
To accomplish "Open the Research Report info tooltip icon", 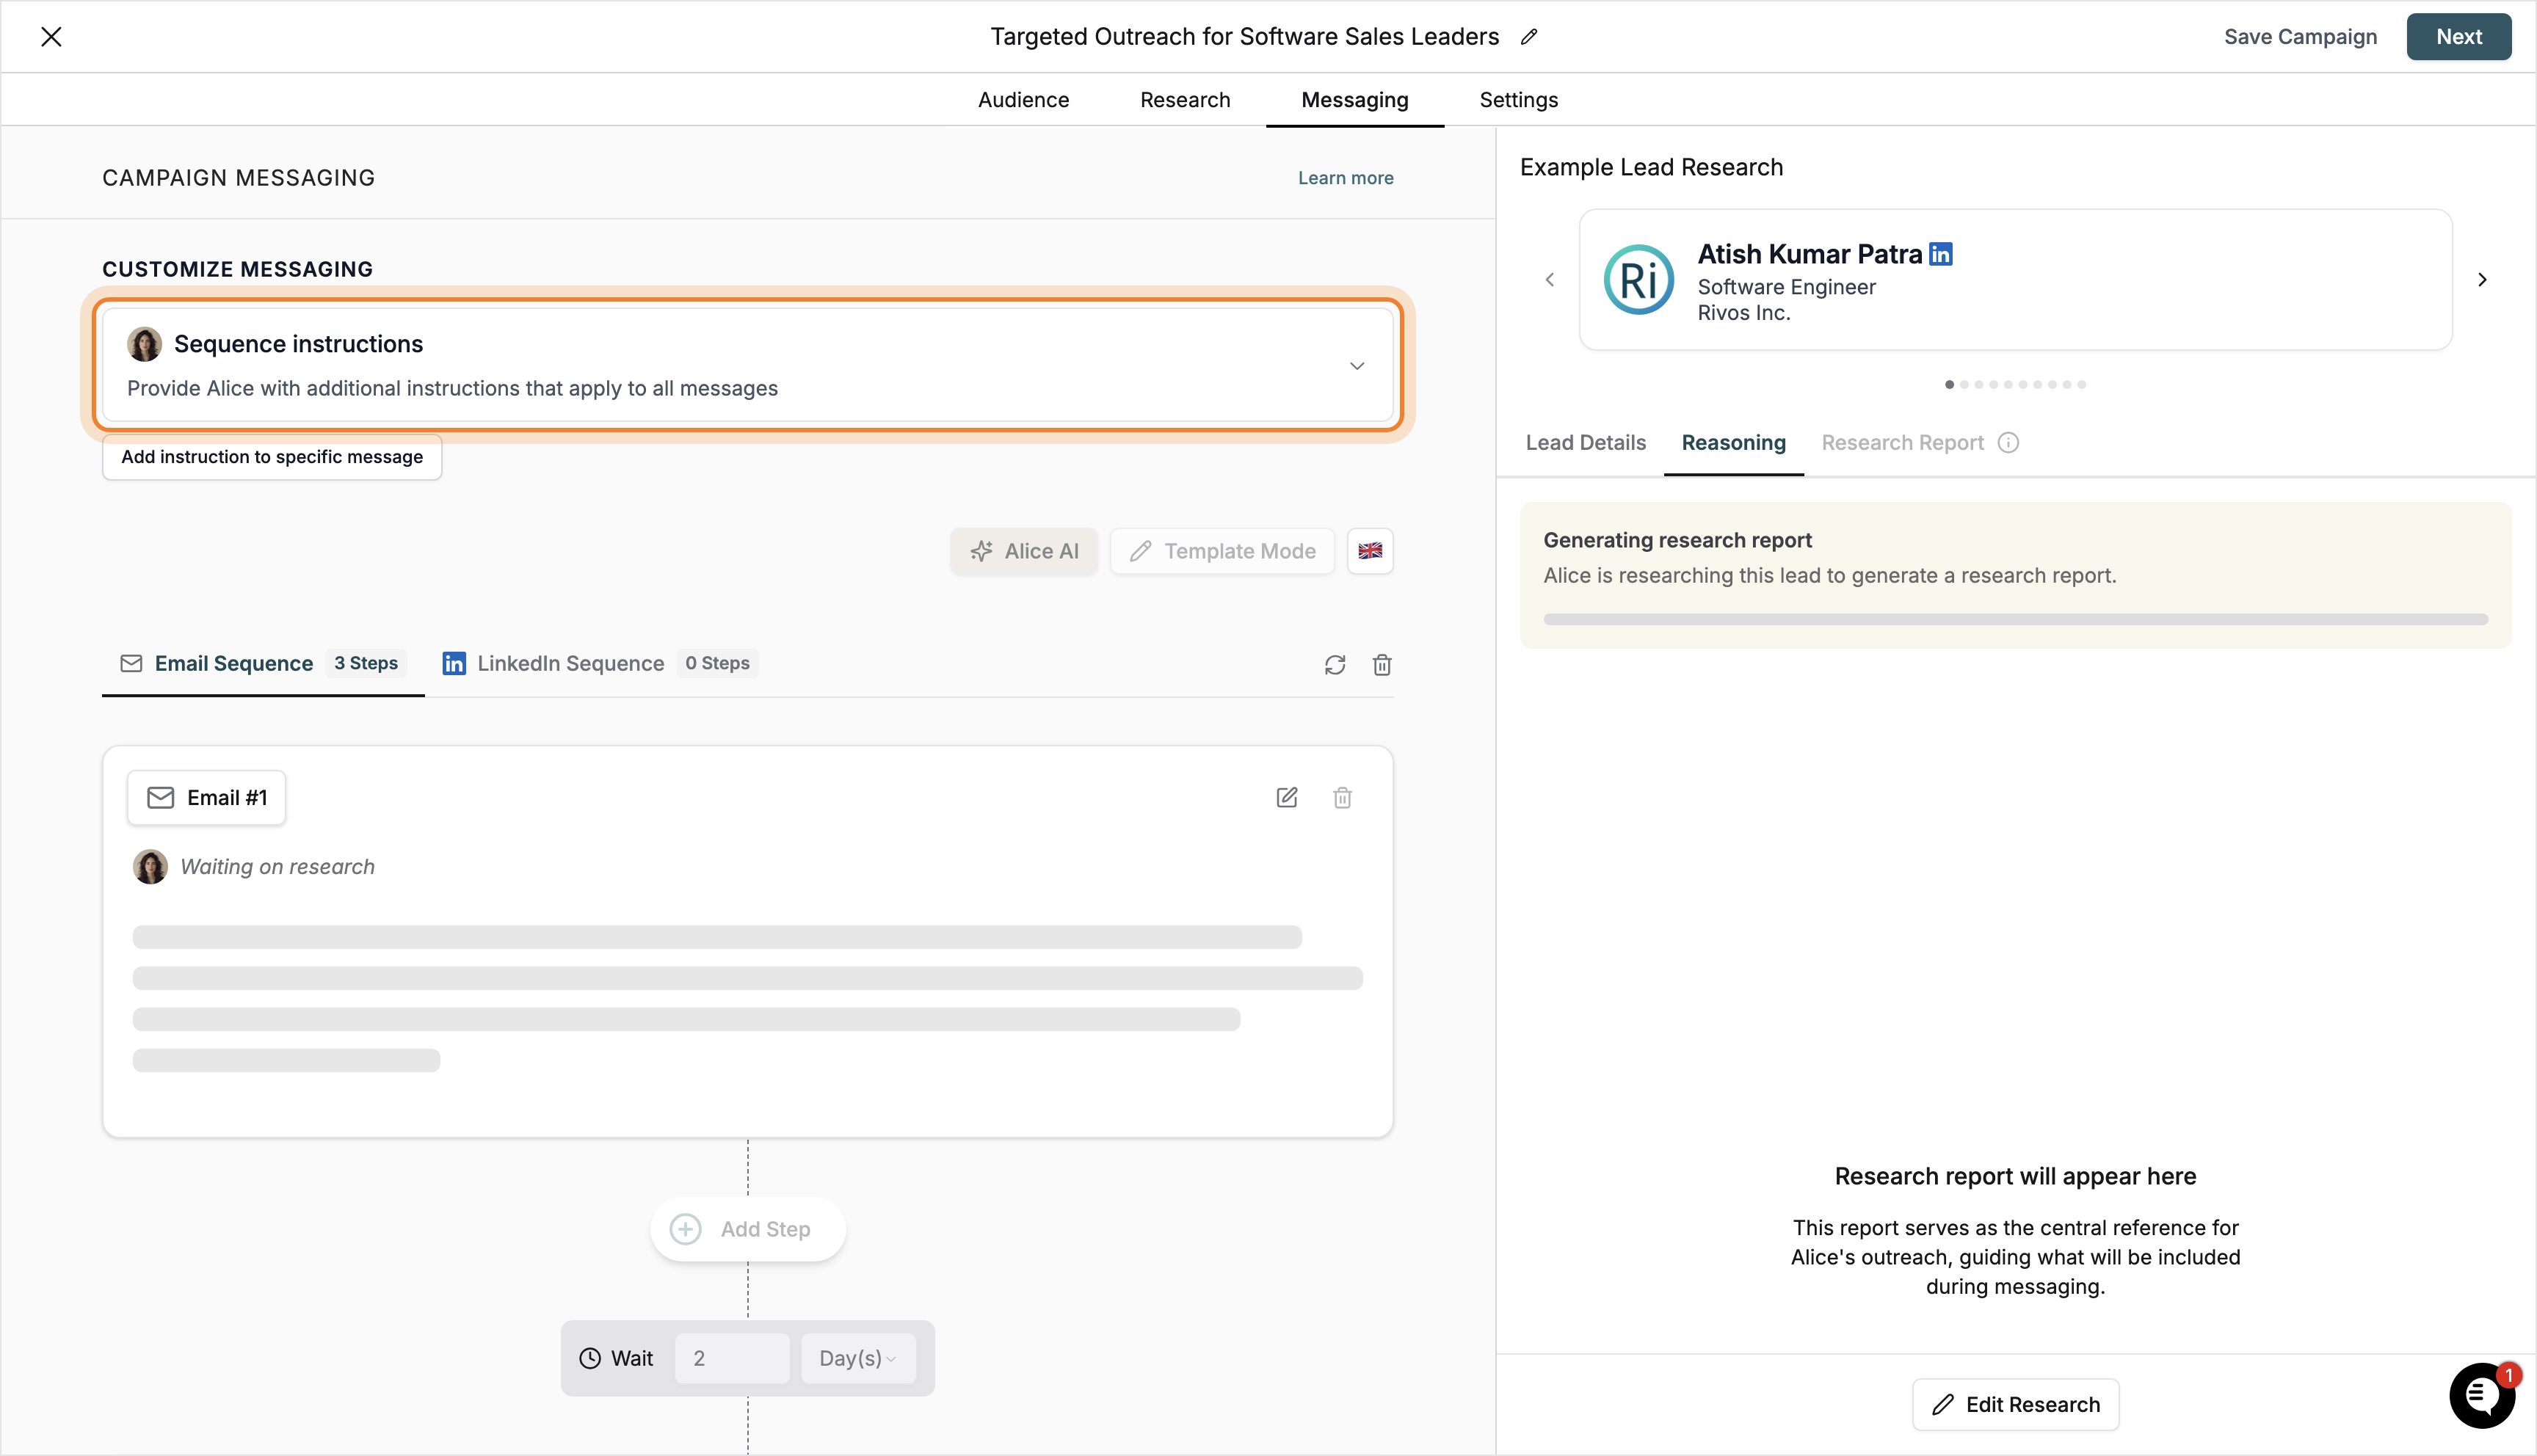I will coord(2011,442).
